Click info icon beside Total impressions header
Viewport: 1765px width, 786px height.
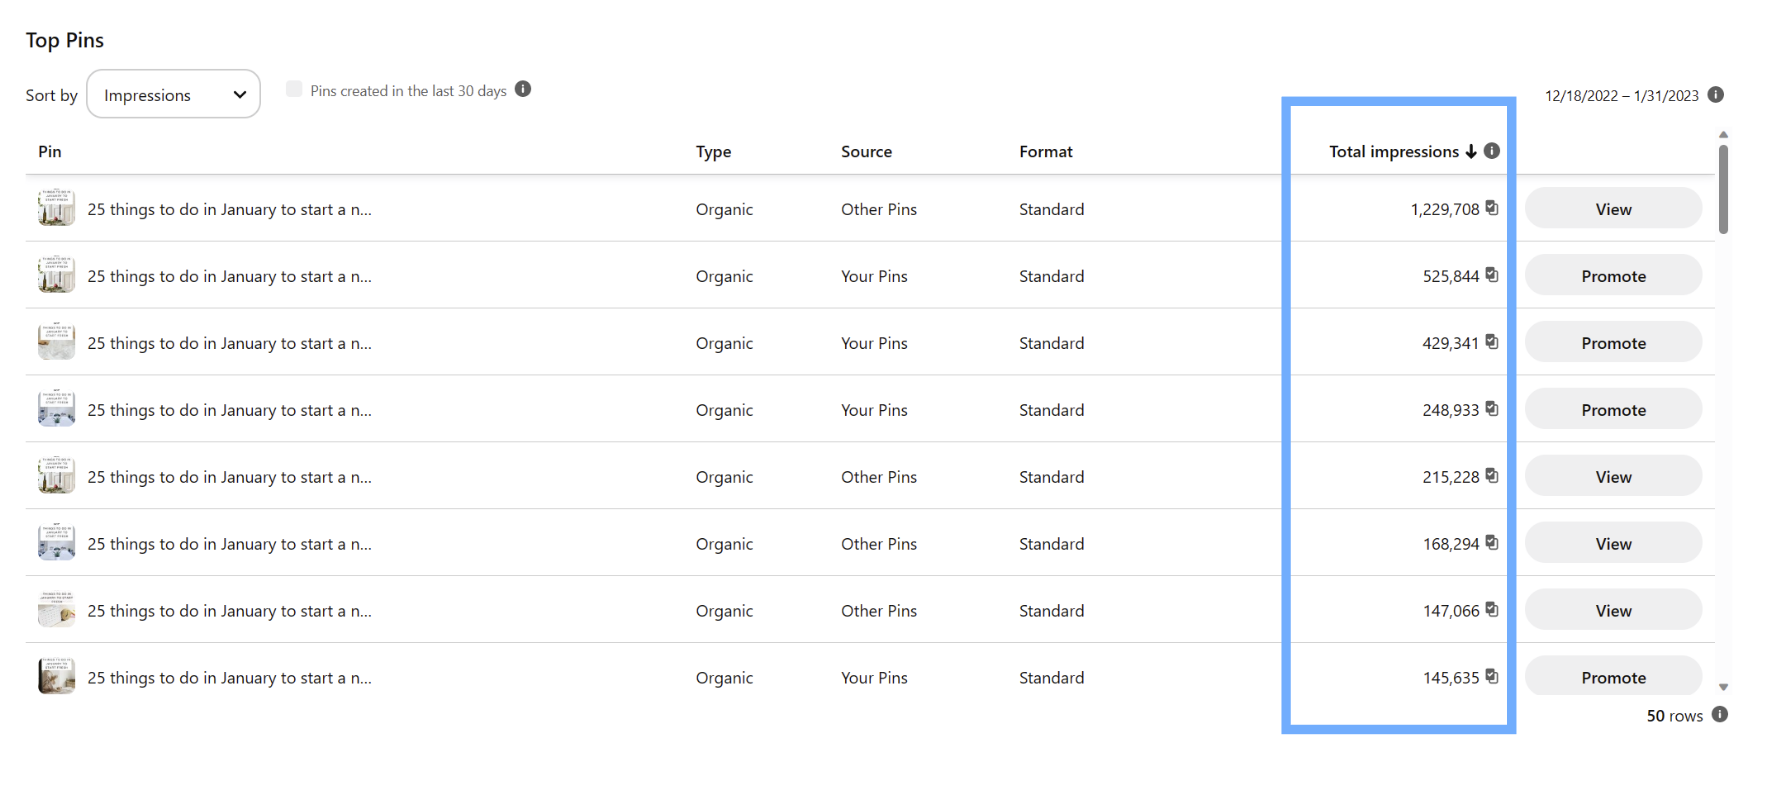pos(1491,151)
